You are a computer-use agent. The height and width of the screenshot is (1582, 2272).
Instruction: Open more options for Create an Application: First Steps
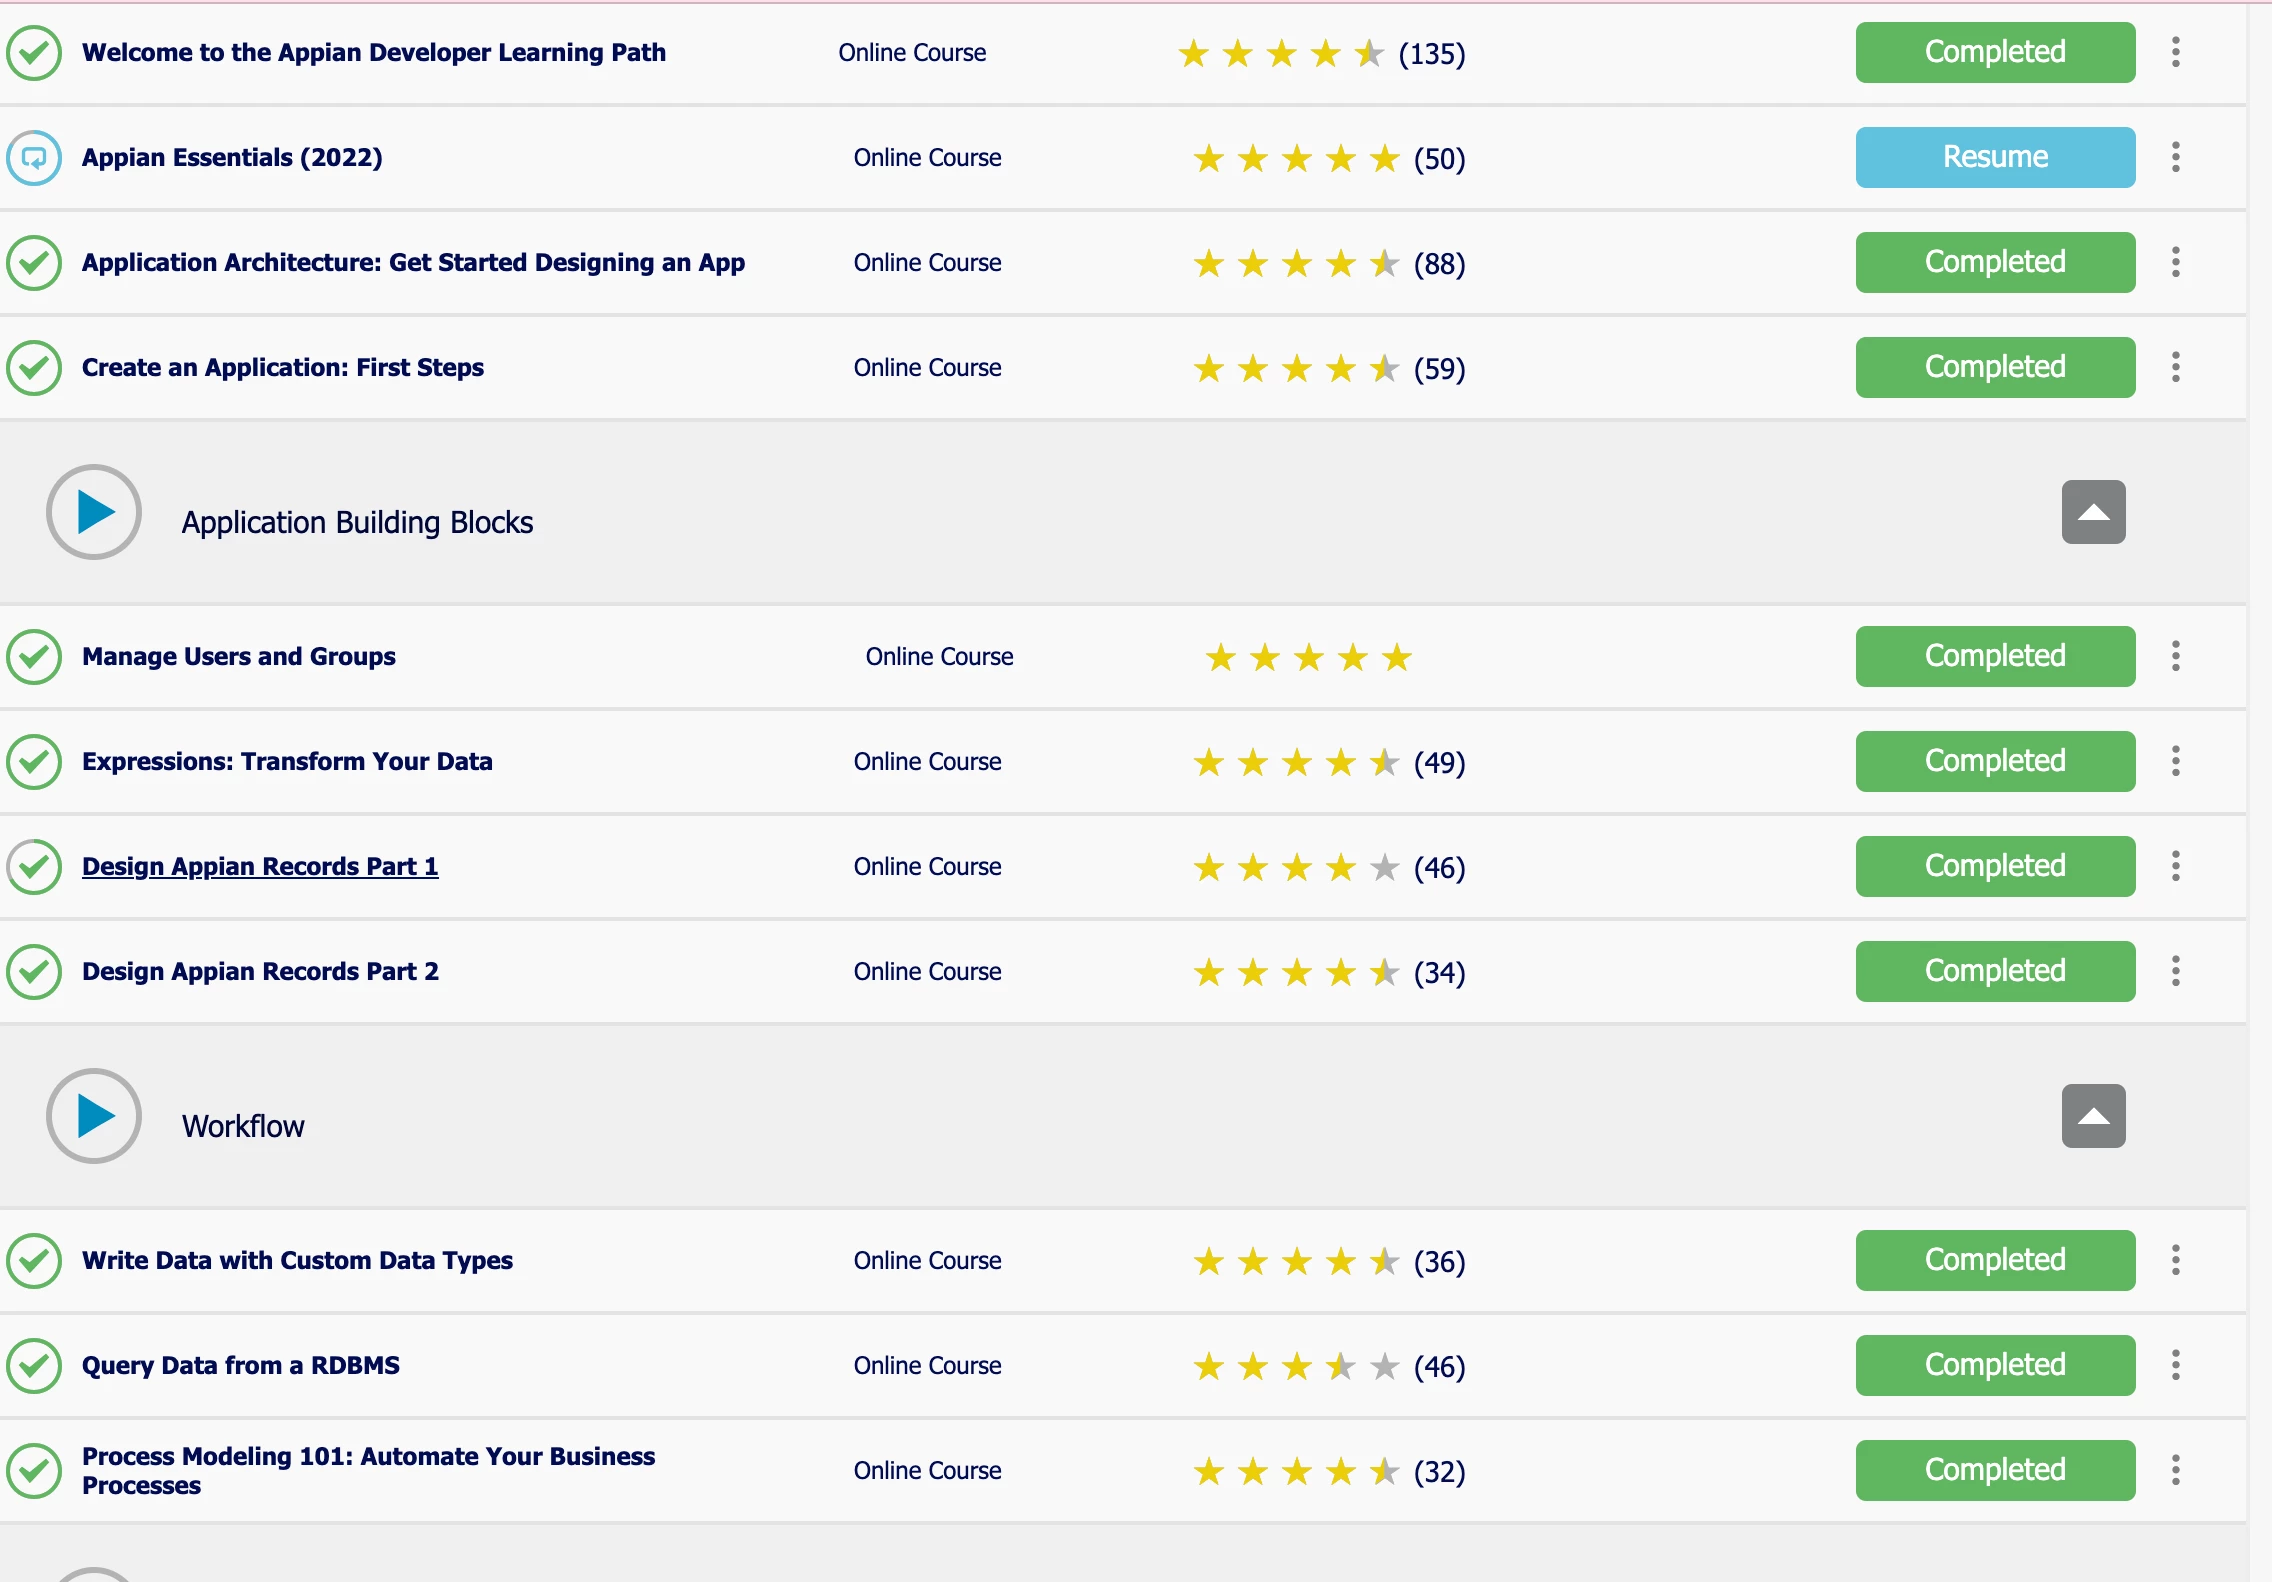[x=2176, y=367]
